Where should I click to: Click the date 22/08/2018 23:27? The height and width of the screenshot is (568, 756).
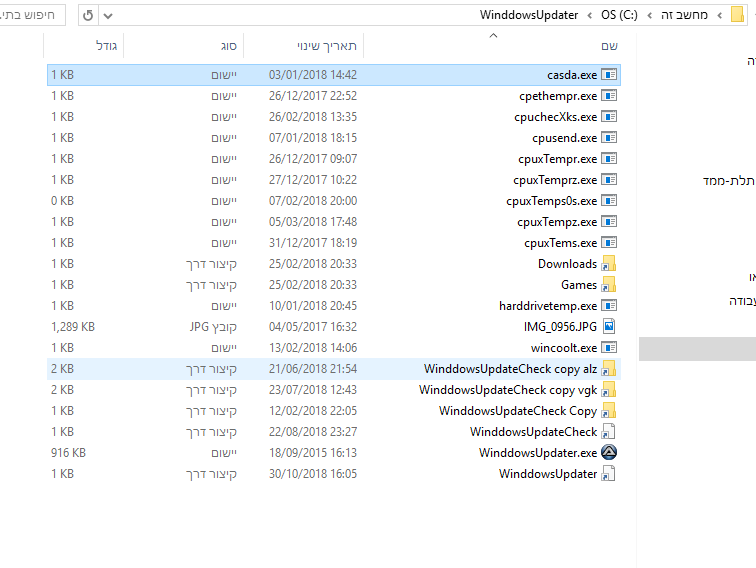313,432
